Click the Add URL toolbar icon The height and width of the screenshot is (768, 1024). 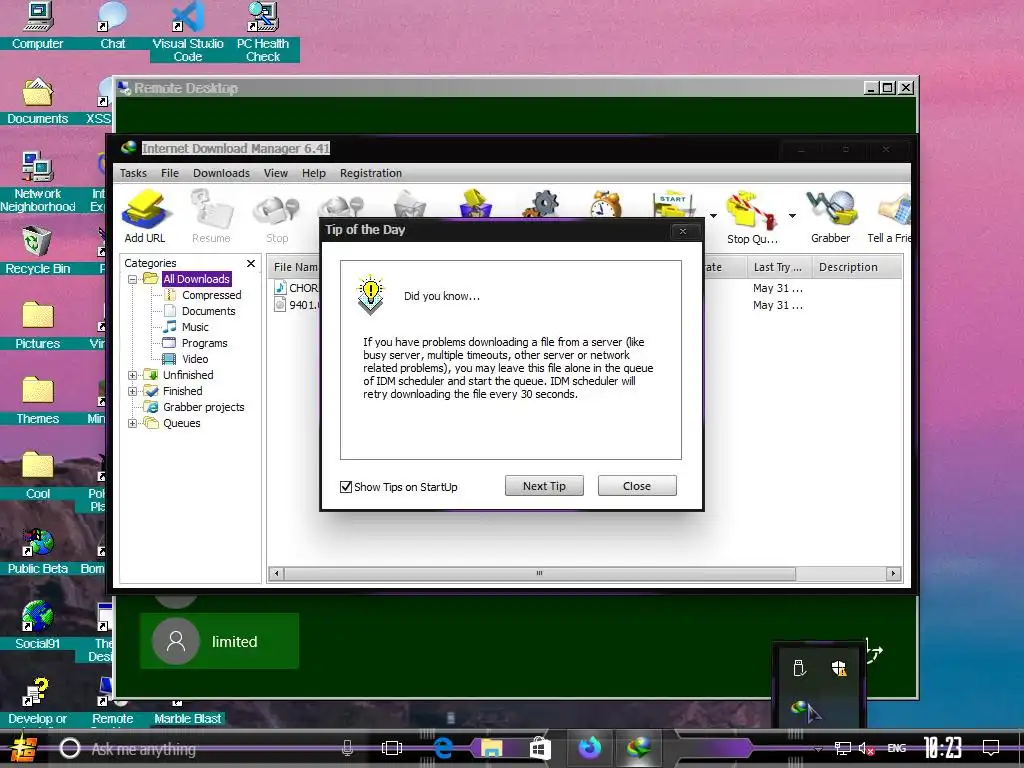tap(146, 209)
